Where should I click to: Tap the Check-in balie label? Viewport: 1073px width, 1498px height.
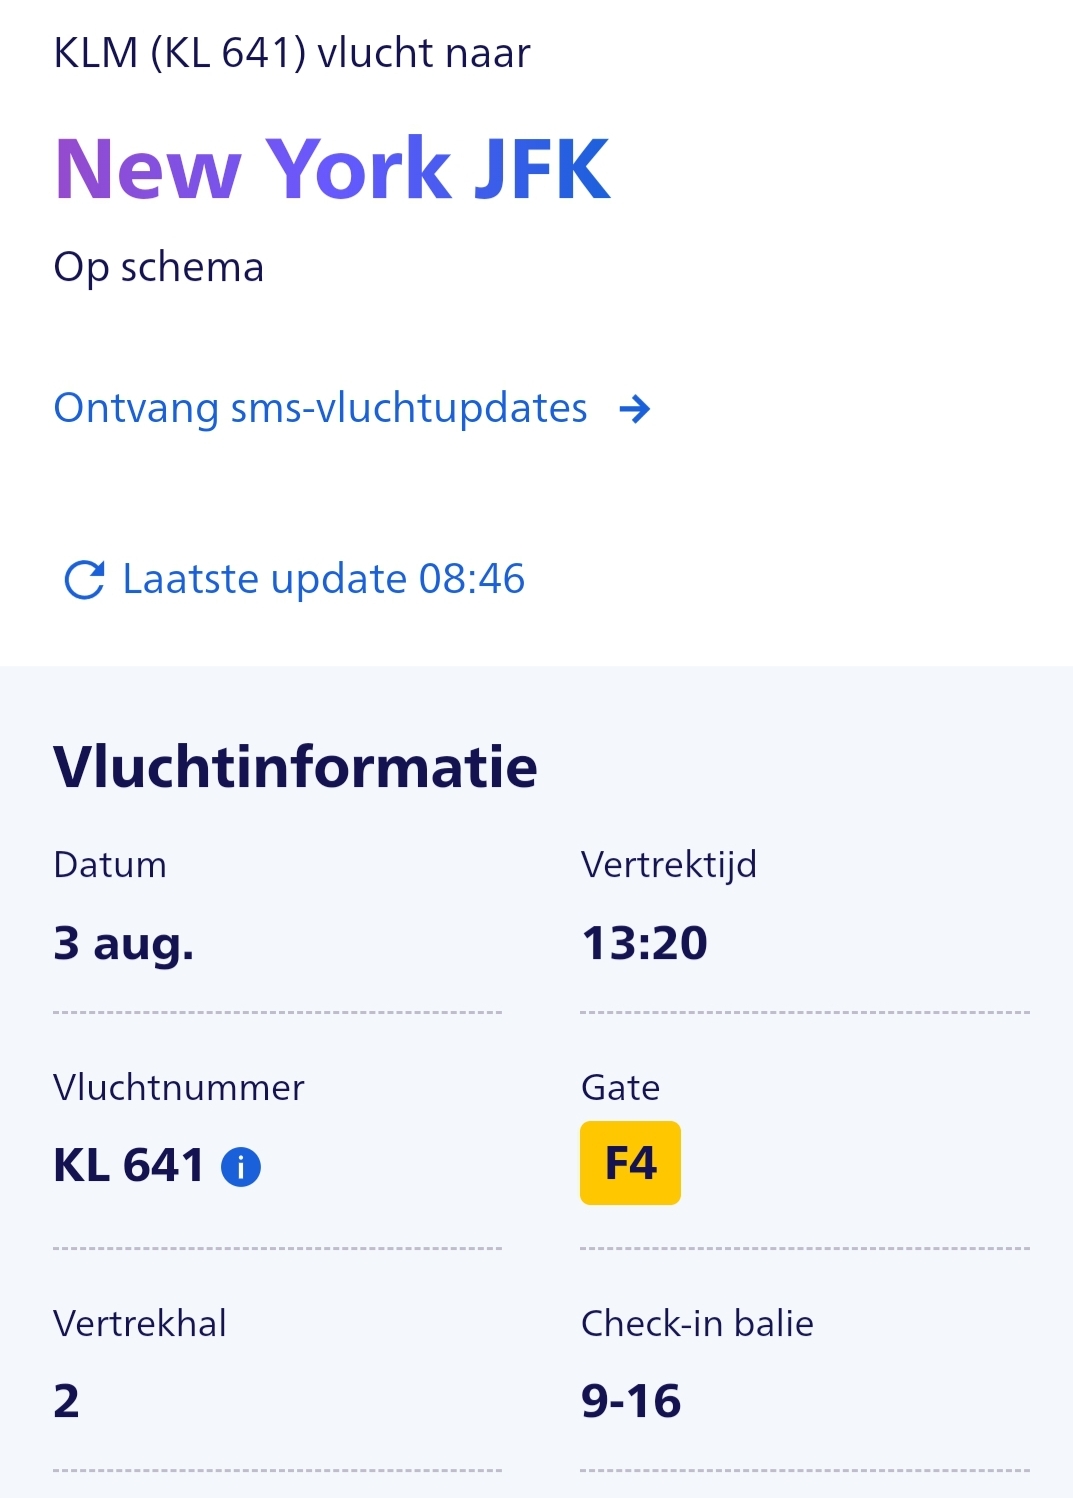point(697,1323)
